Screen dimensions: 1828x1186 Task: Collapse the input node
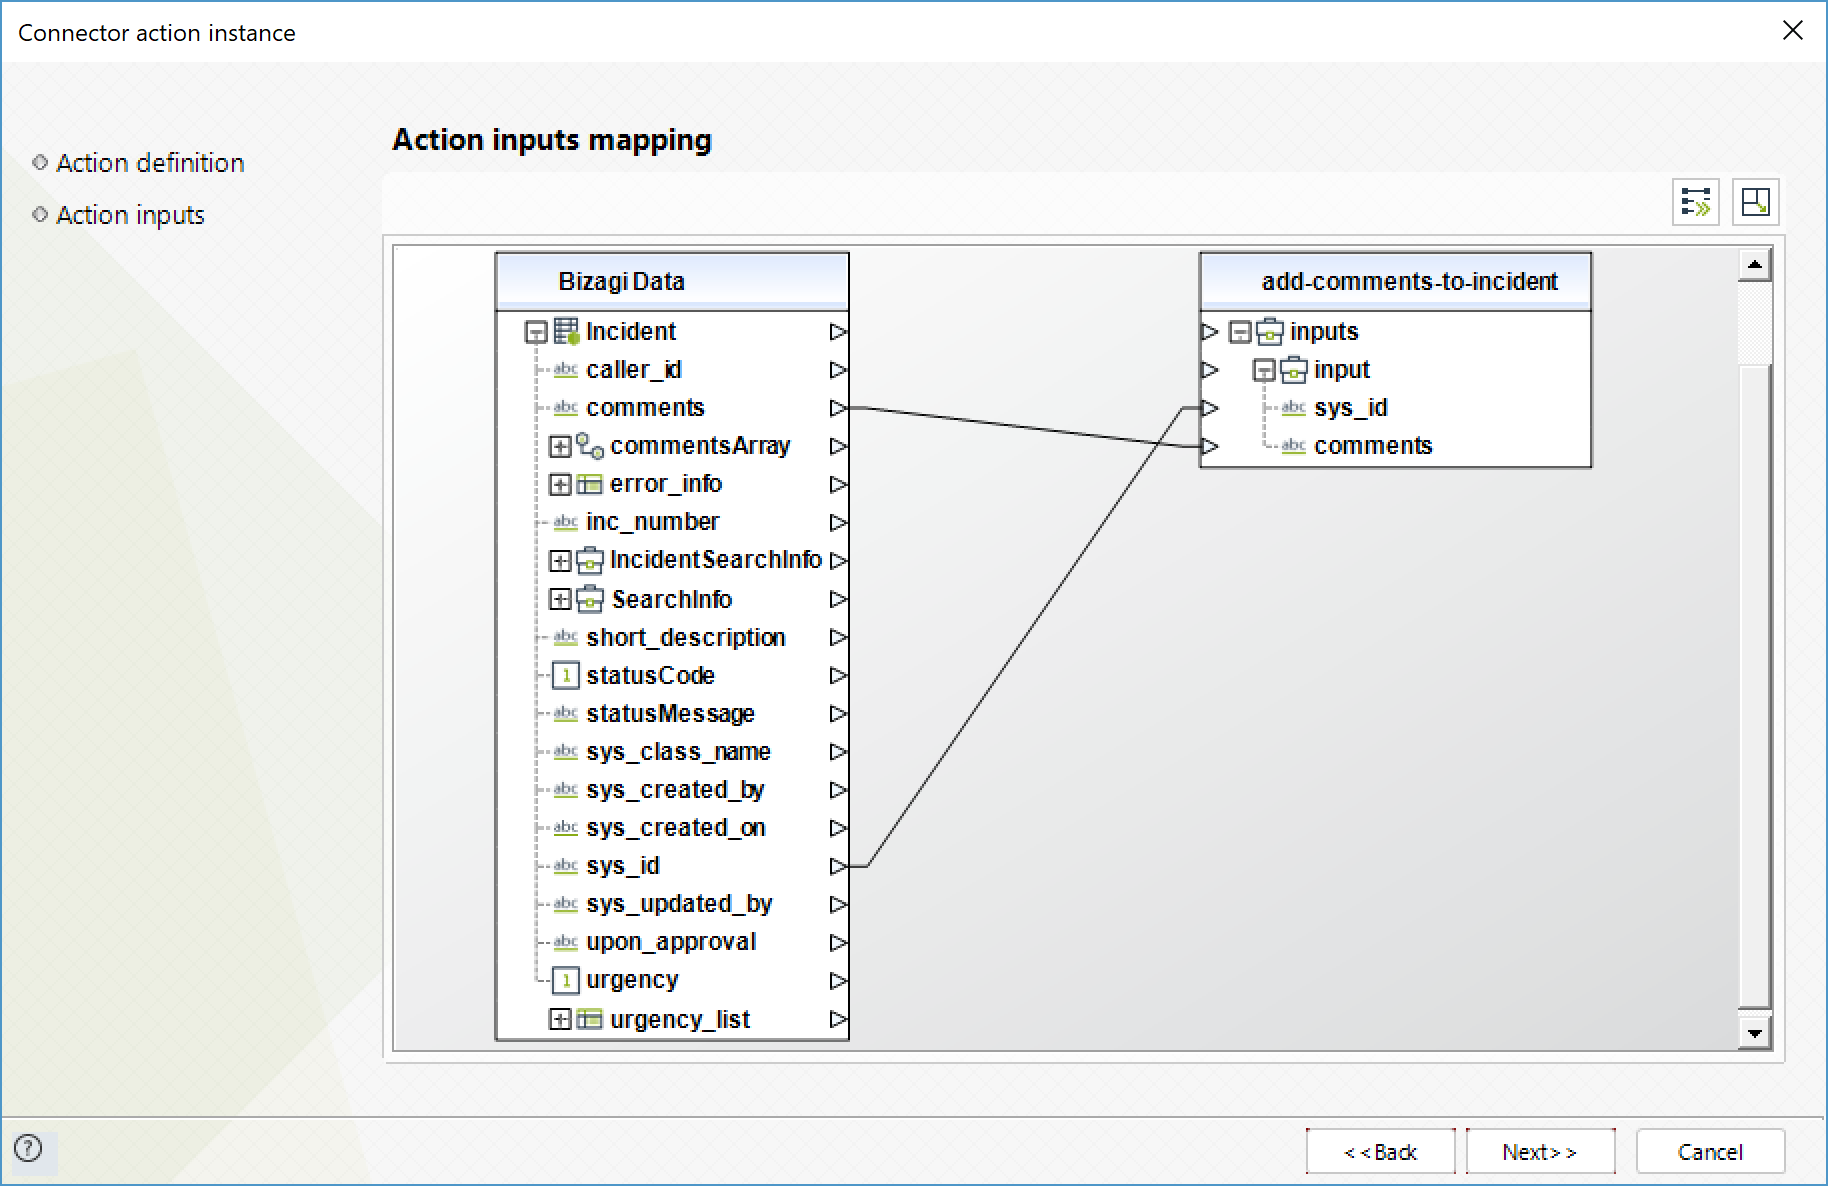coord(1264,370)
